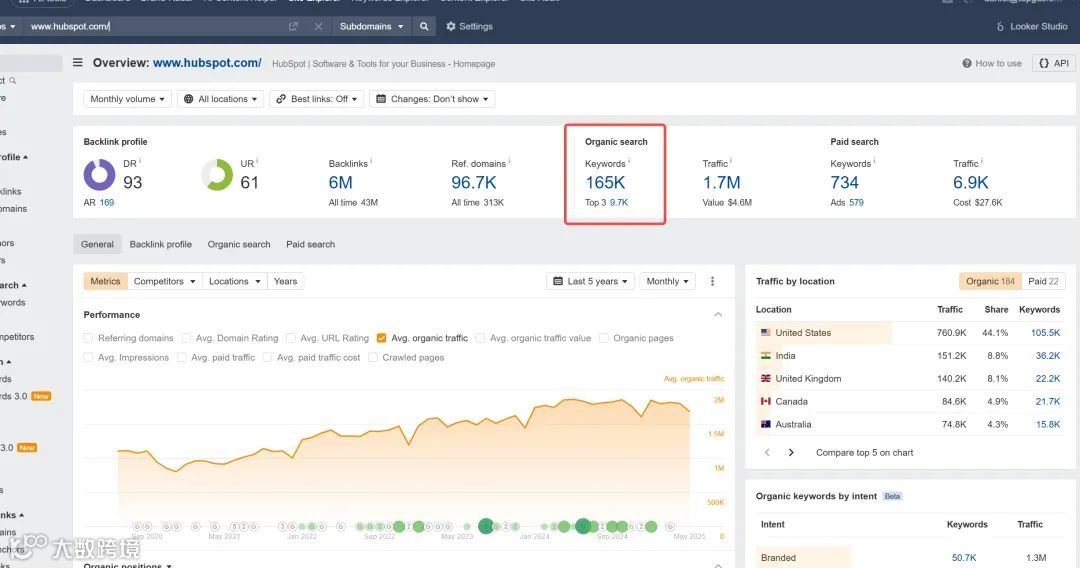Image resolution: width=1080 pixels, height=568 pixels.
Task: Open the Best links: Off dropdown
Action: coord(317,99)
